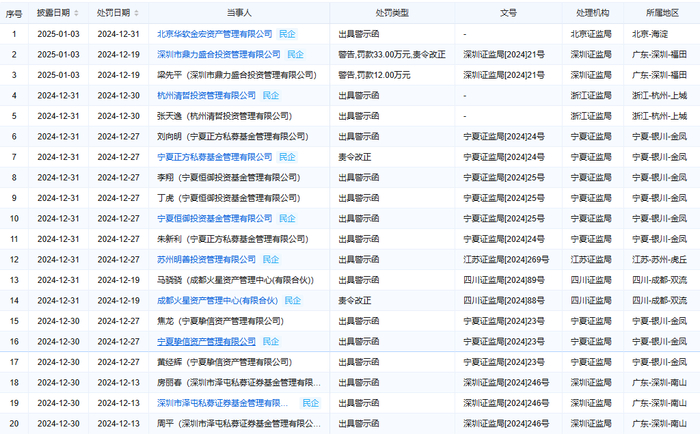Select 刘向明 party cell in row 6

[x=233, y=137]
